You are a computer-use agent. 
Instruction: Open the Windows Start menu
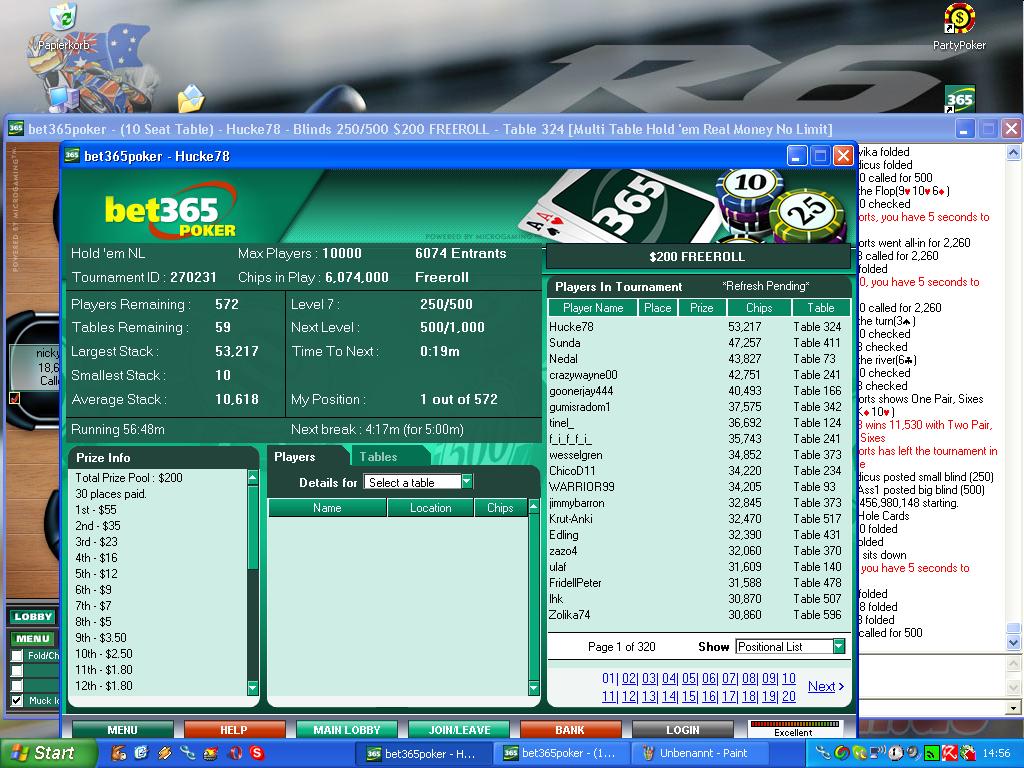46,753
